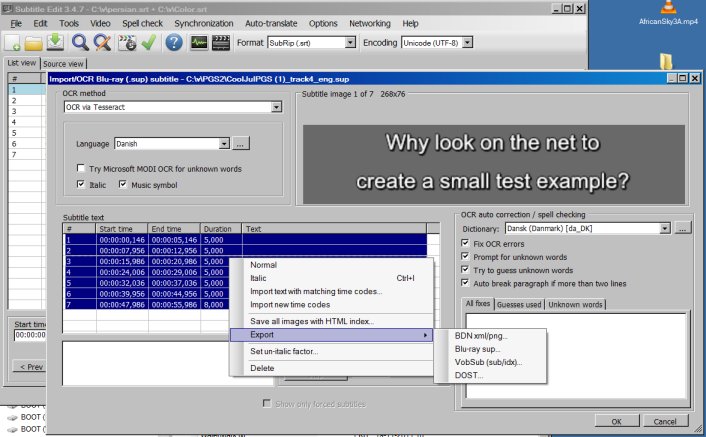
Task: Toggle the waveform toolbar icon
Action: [x=199, y=43]
